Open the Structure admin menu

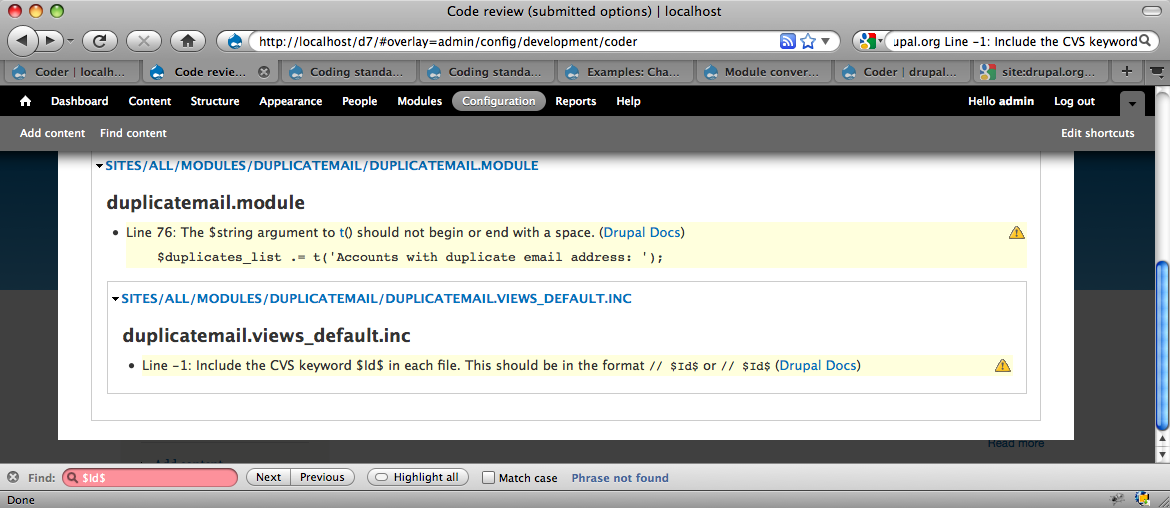coord(215,101)
